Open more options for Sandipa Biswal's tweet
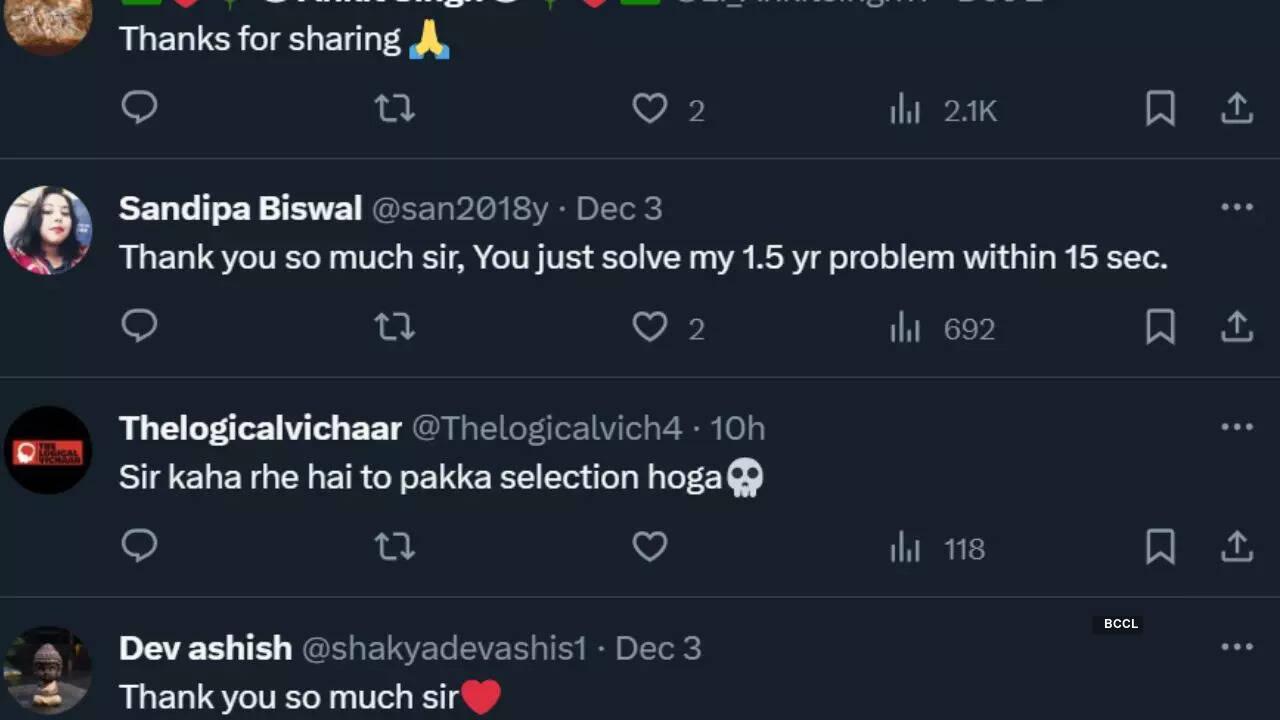The image size is (1280, 720). (1237, 208)
